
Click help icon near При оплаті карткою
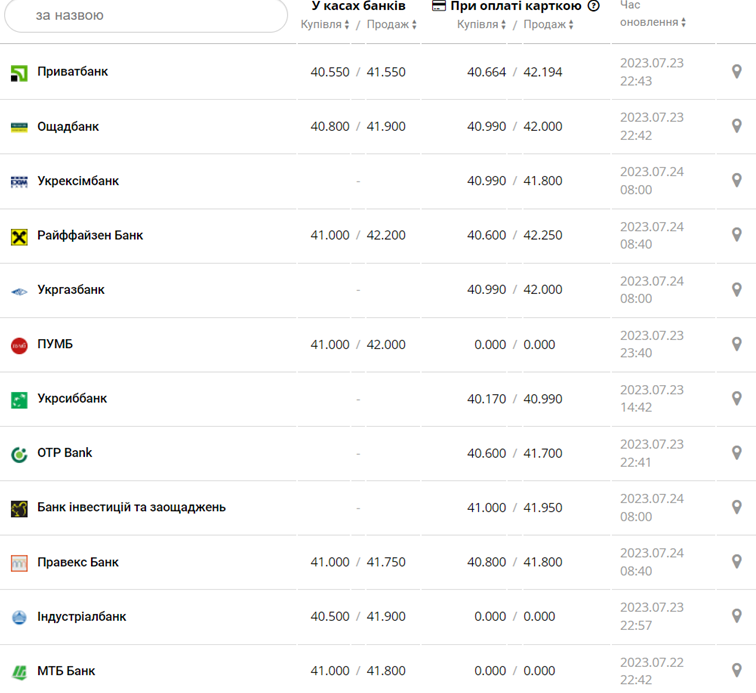[594, 6]
